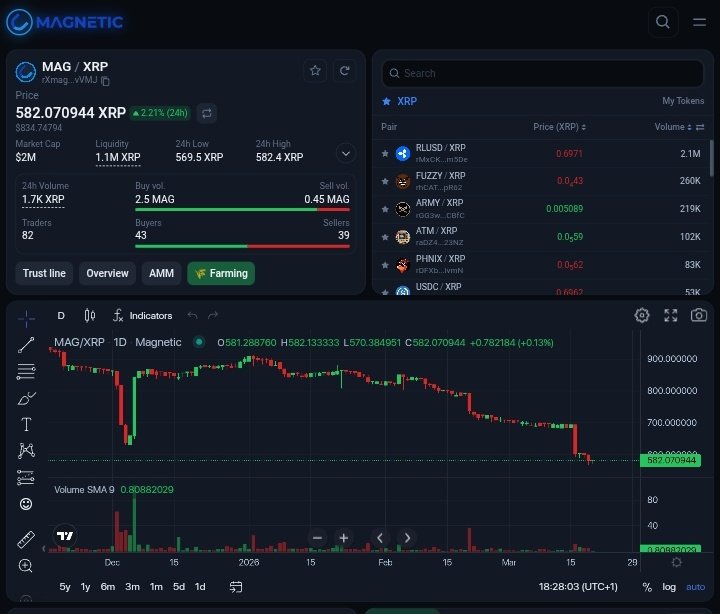Select the ruler measure tool

[x=26, y=540]
